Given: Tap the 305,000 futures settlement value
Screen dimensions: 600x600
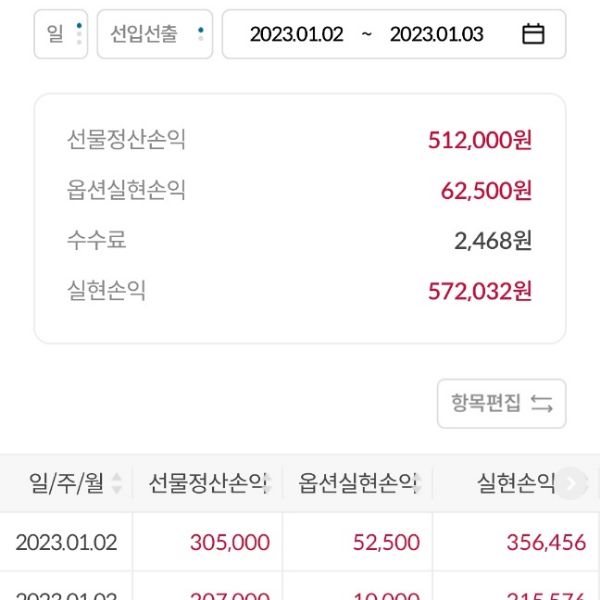Looking at the screenshot, I should 229,543.
